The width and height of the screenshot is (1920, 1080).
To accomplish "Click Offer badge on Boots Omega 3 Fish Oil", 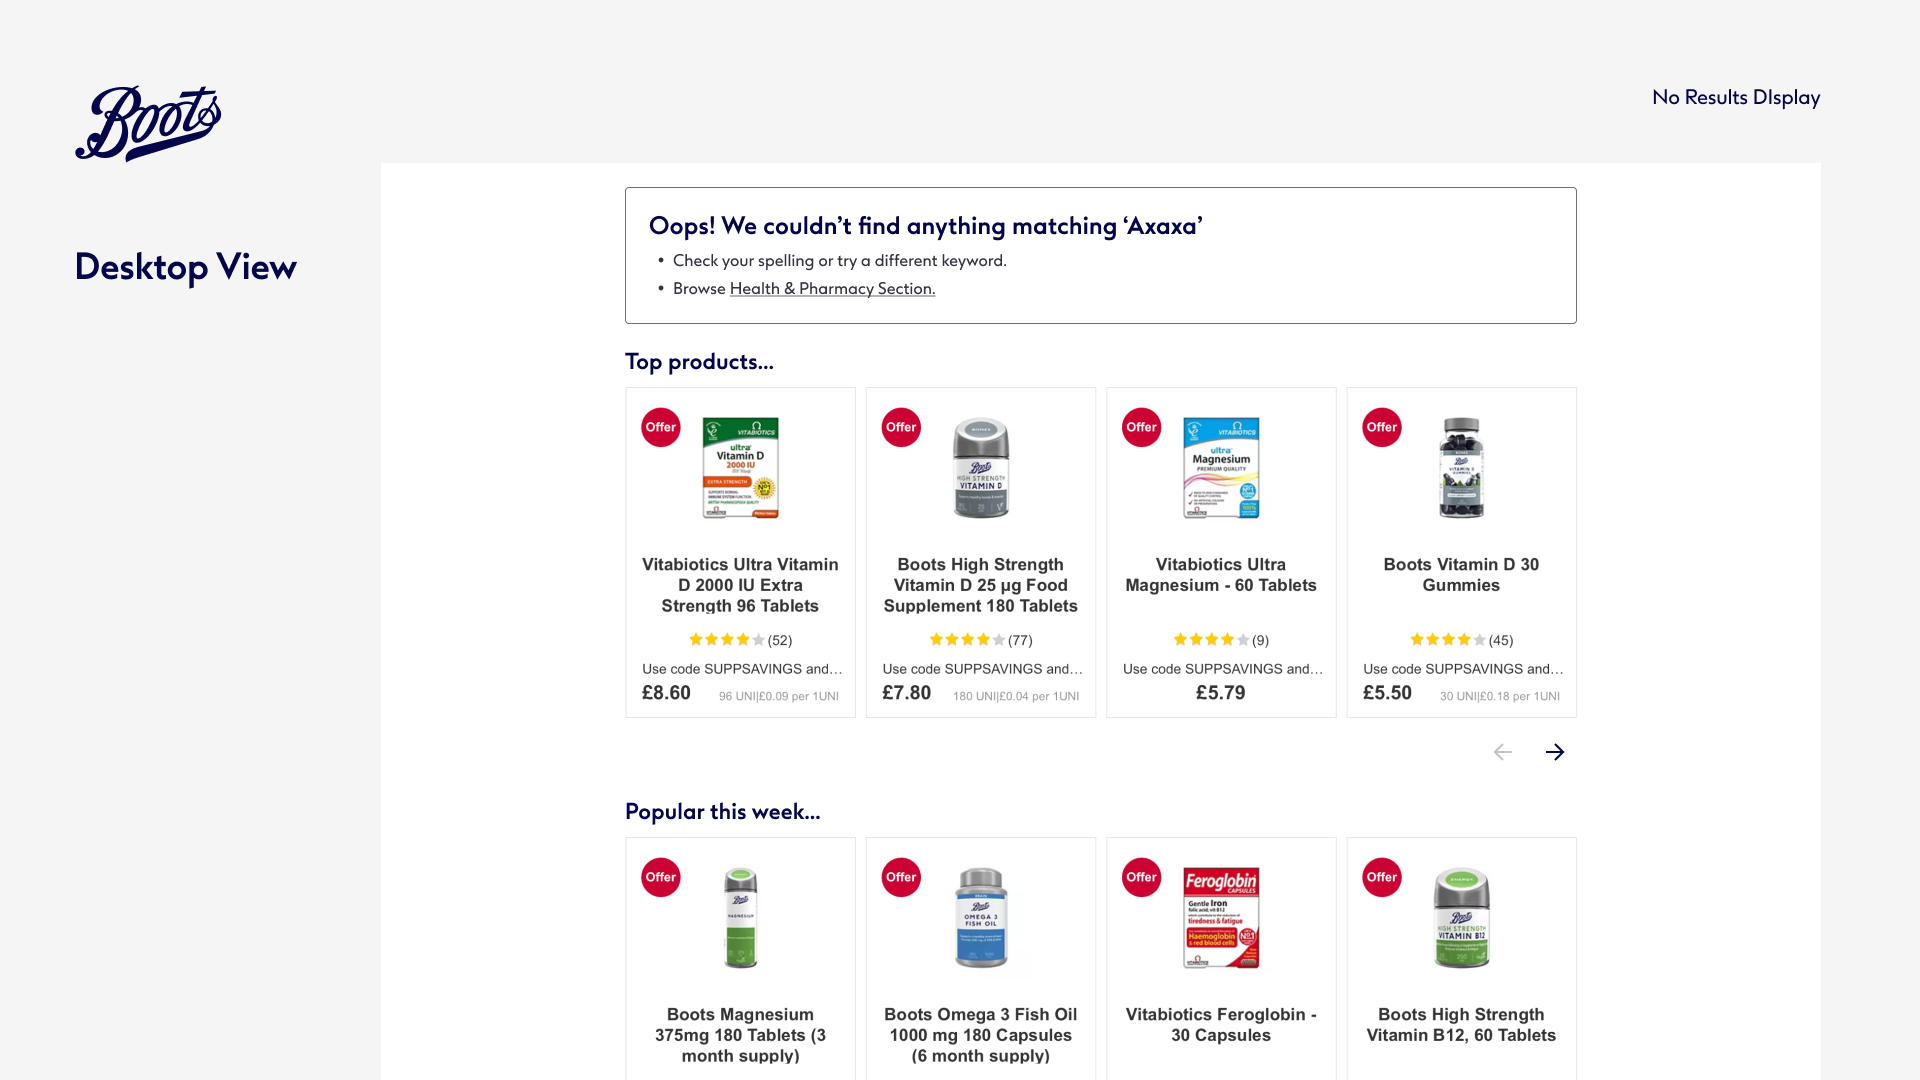I will [x=900, y=877].
